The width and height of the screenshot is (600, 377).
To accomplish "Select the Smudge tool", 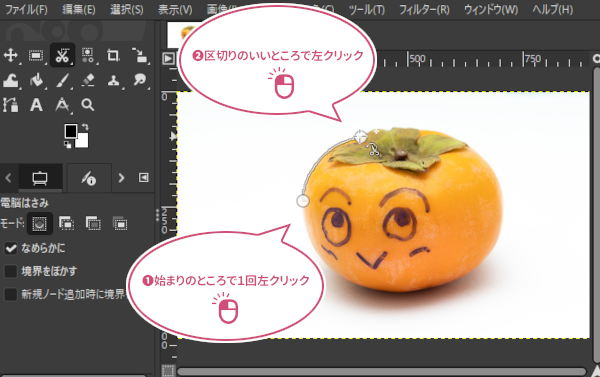I will [139, 81].
